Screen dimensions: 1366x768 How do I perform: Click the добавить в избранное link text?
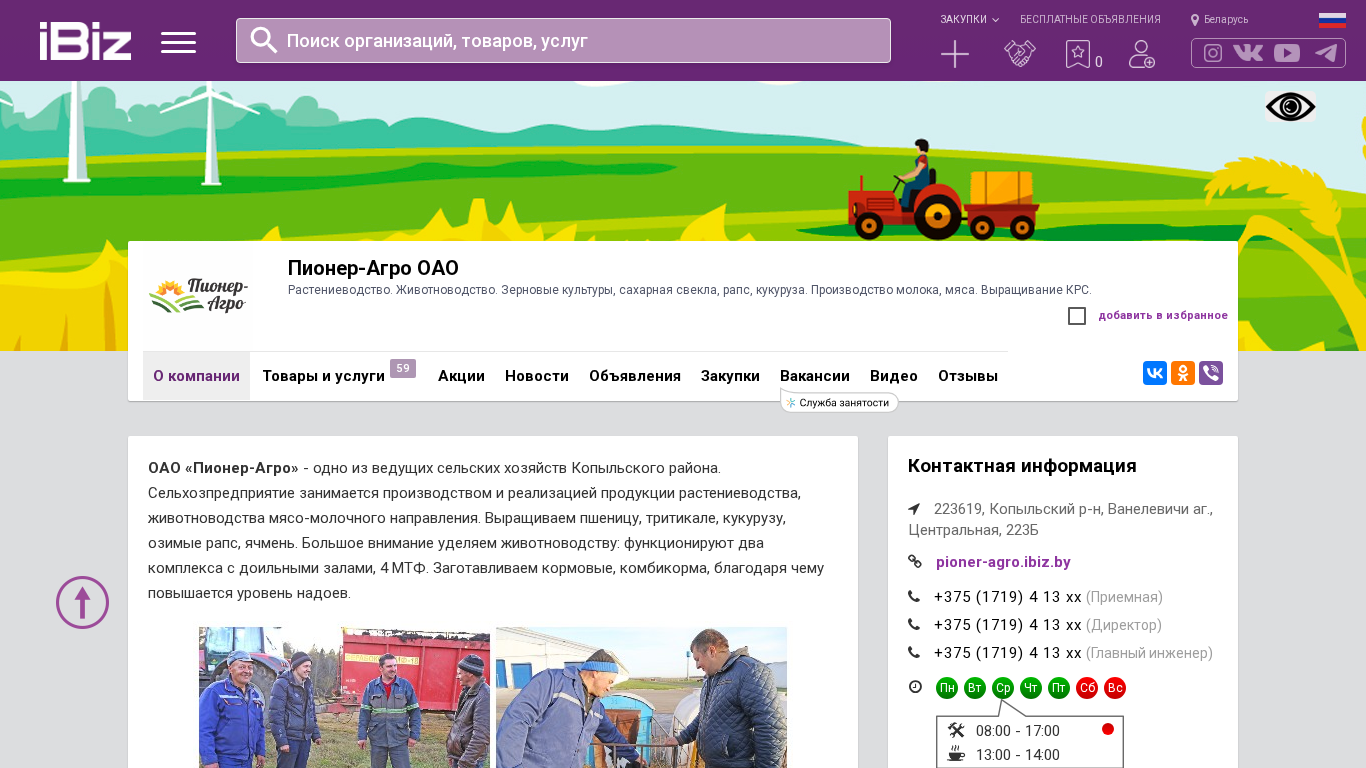coord(1163,316)
